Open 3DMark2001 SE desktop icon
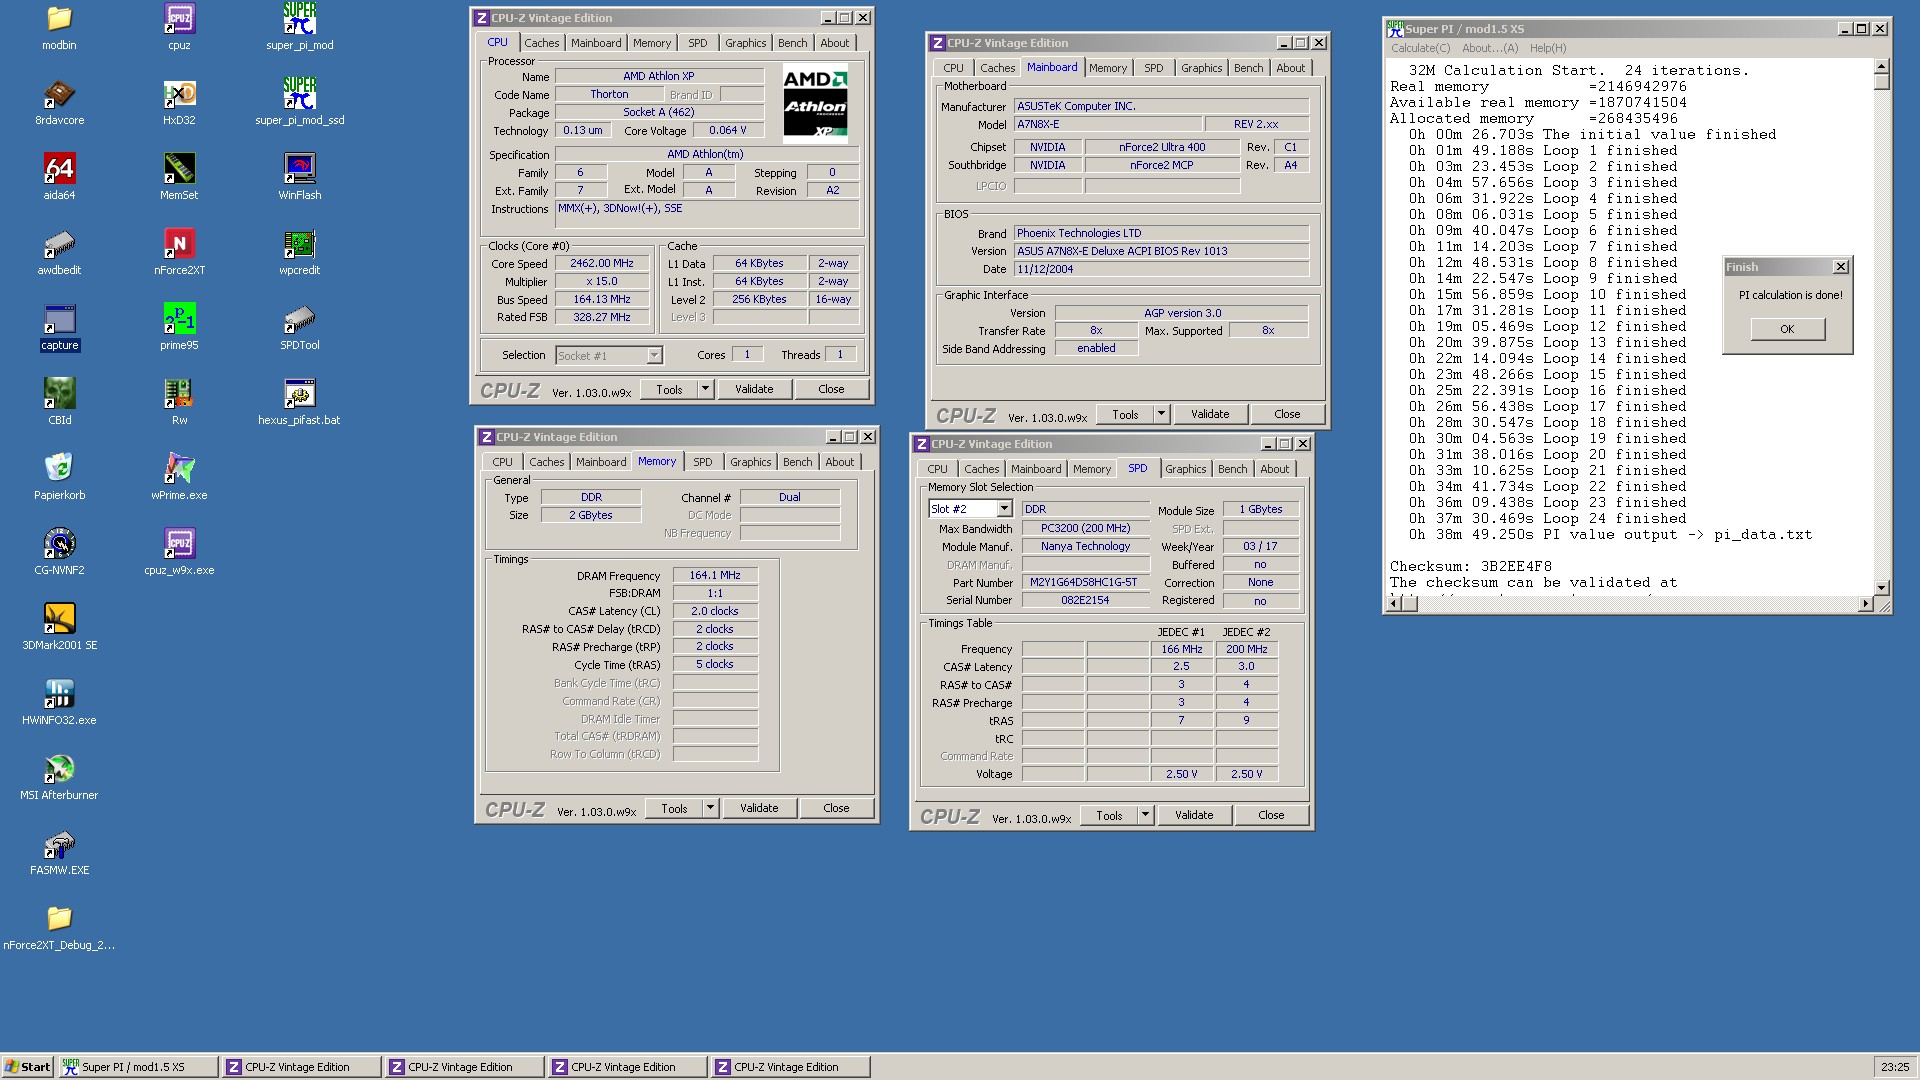1920x1080 pixels. click(59, 627)
